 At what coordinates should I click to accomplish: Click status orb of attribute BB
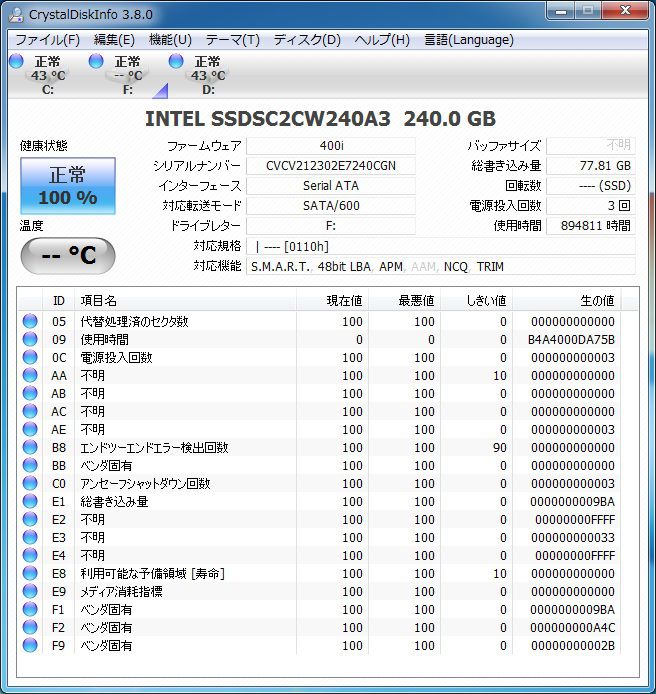point(30,465)
